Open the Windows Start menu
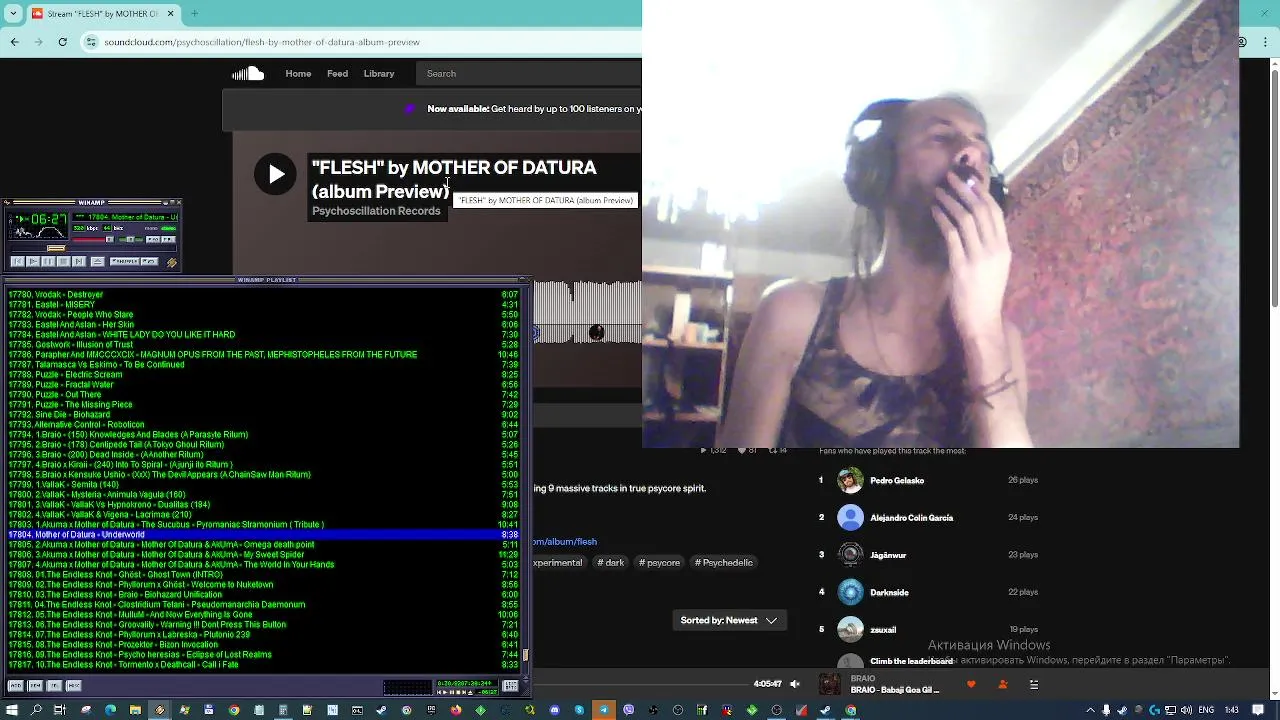Screen dimensions: 1280x720 point(12,710)
